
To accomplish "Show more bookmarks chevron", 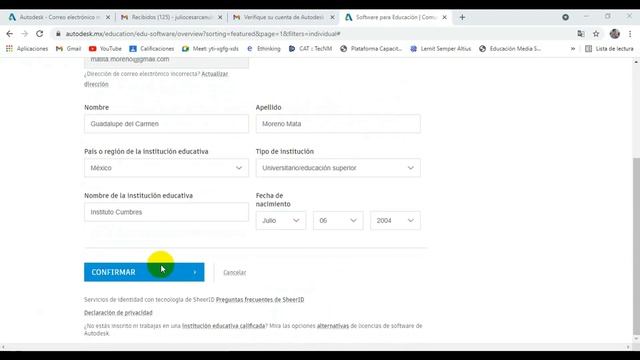I will tap(573, 49).
